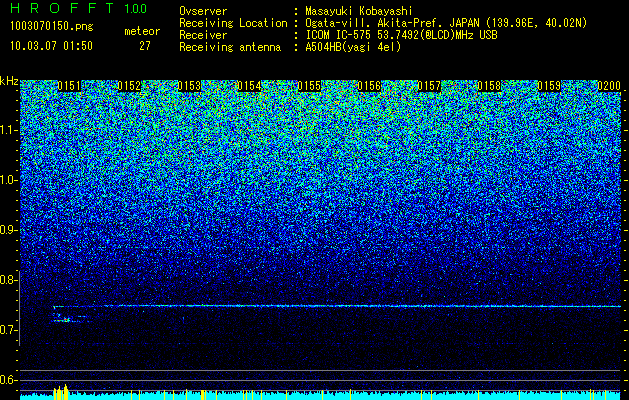Click the 'Ovserver' field label
629x400 pixels.
pyautogui.click(x=203, y=11)
